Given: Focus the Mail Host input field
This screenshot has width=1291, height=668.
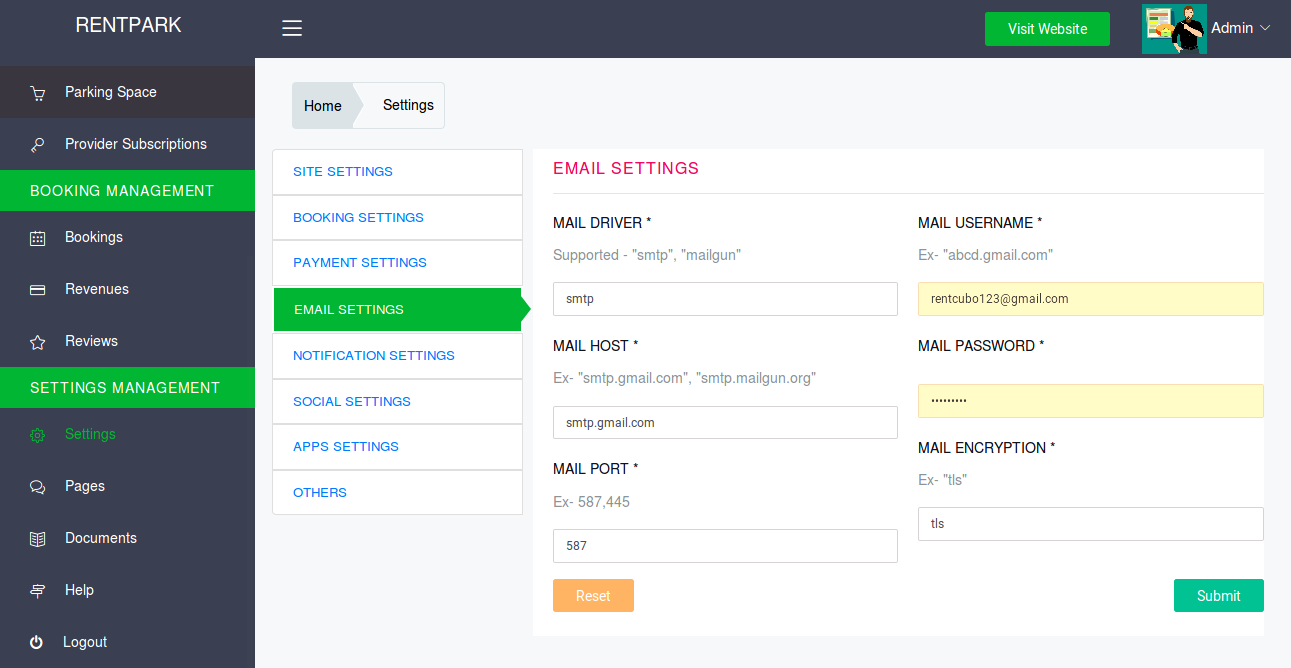Looking at the screenshot, I should 725,422.
